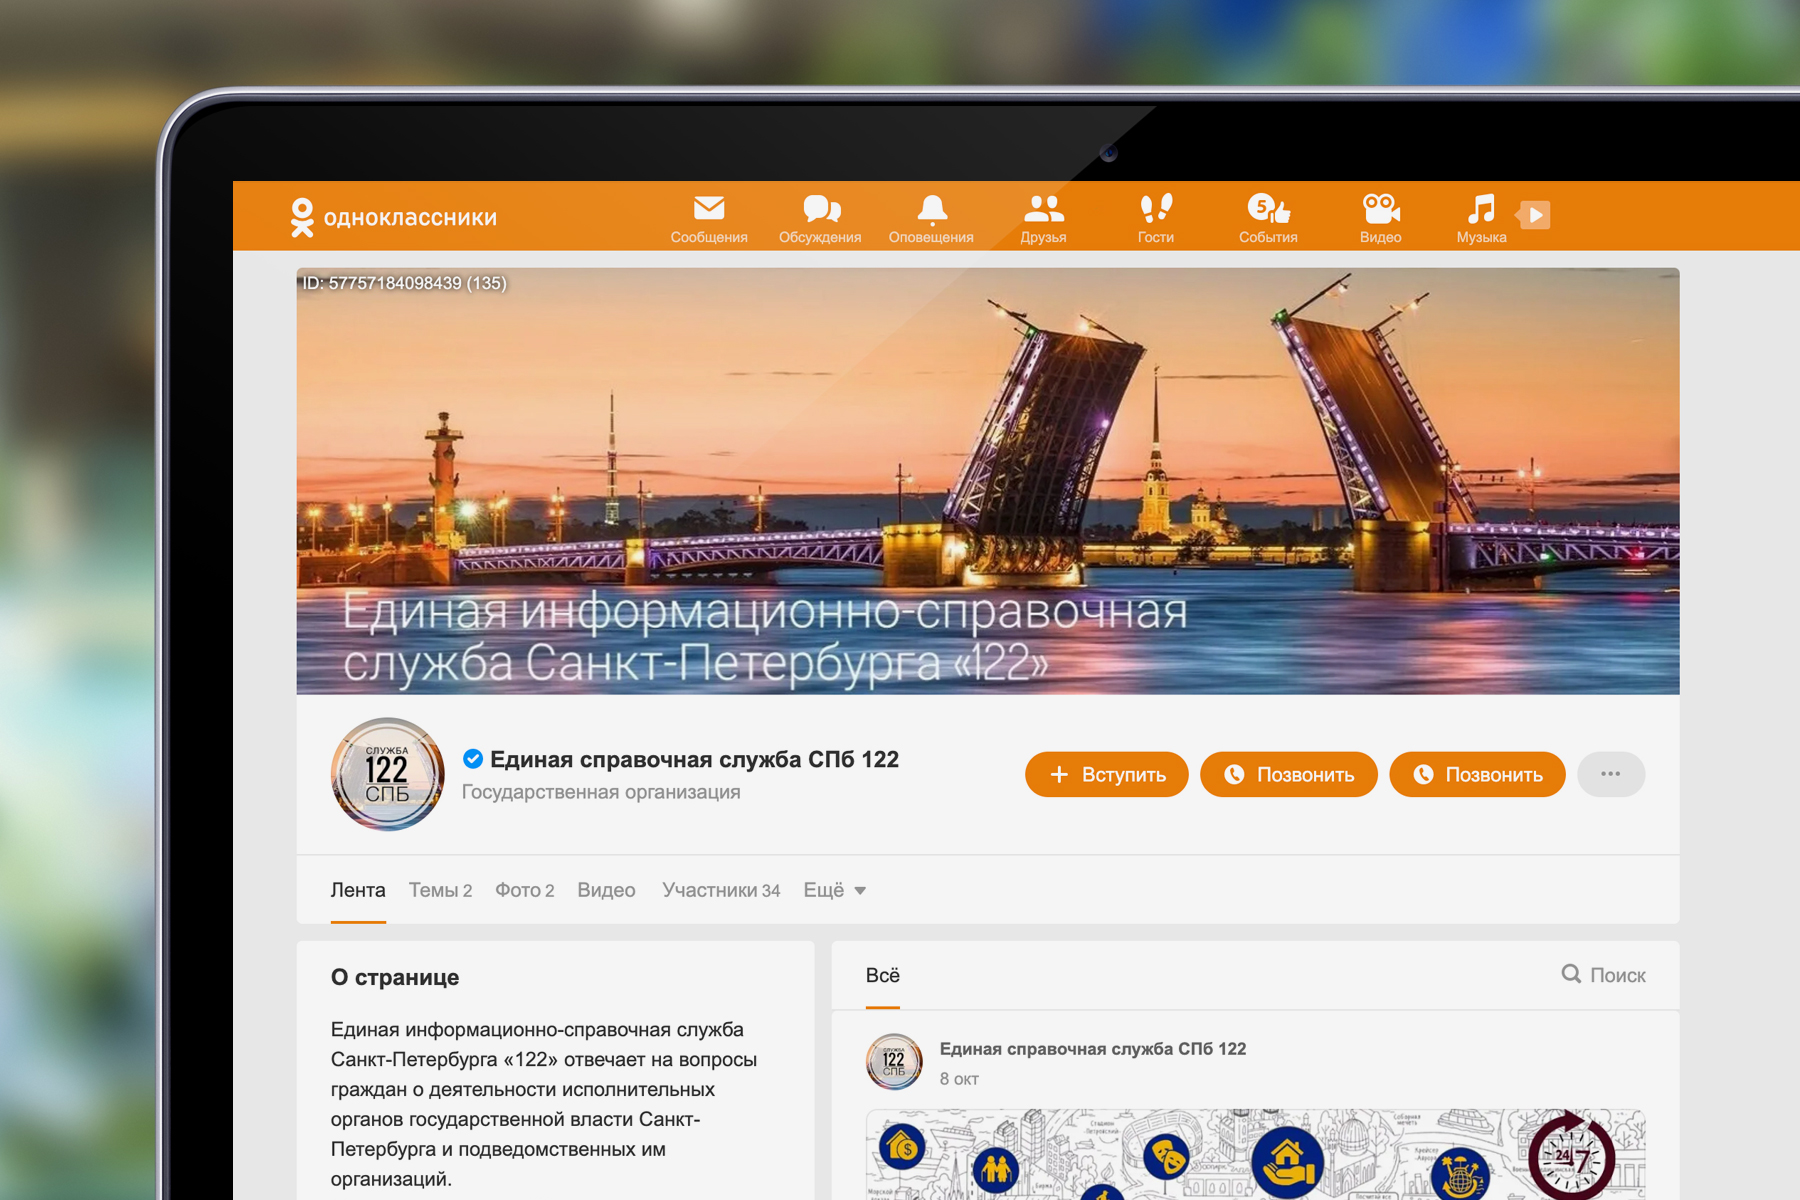Click the first Позвонить call button
1800x1200 pixels.
click(1288, 775)
